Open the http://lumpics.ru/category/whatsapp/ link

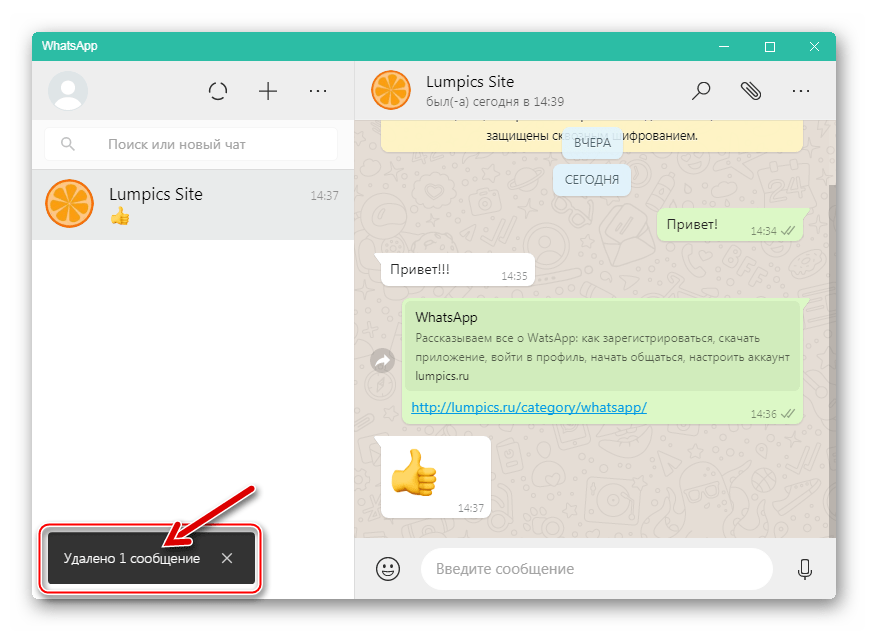pyautogui.click(x=529, y=407)
